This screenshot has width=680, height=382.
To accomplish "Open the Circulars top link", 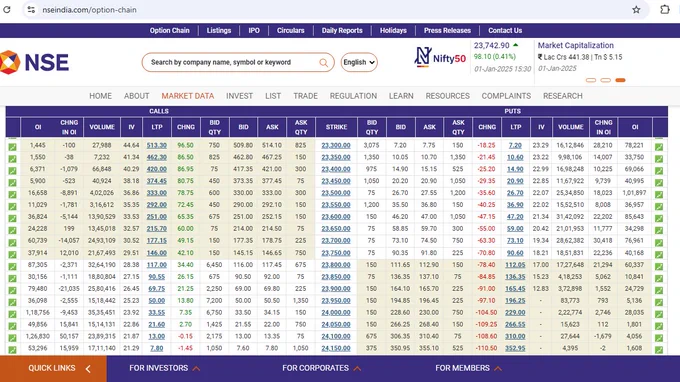I will point(291,30).
